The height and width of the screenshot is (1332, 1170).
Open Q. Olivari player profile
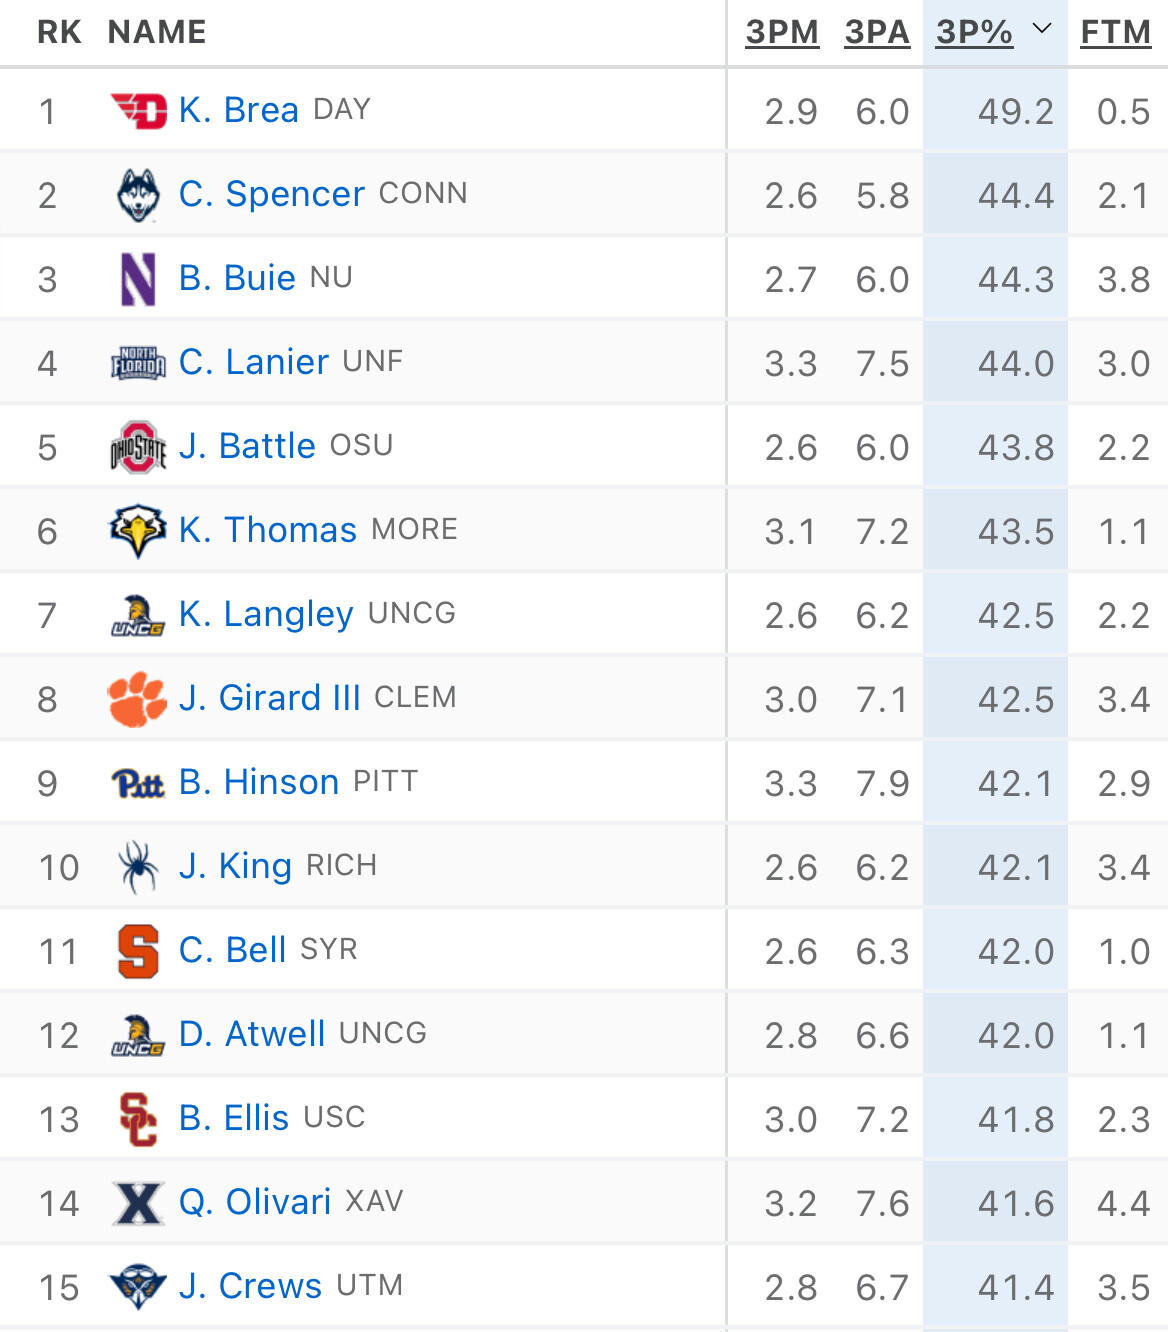[x=254, y=1202]
